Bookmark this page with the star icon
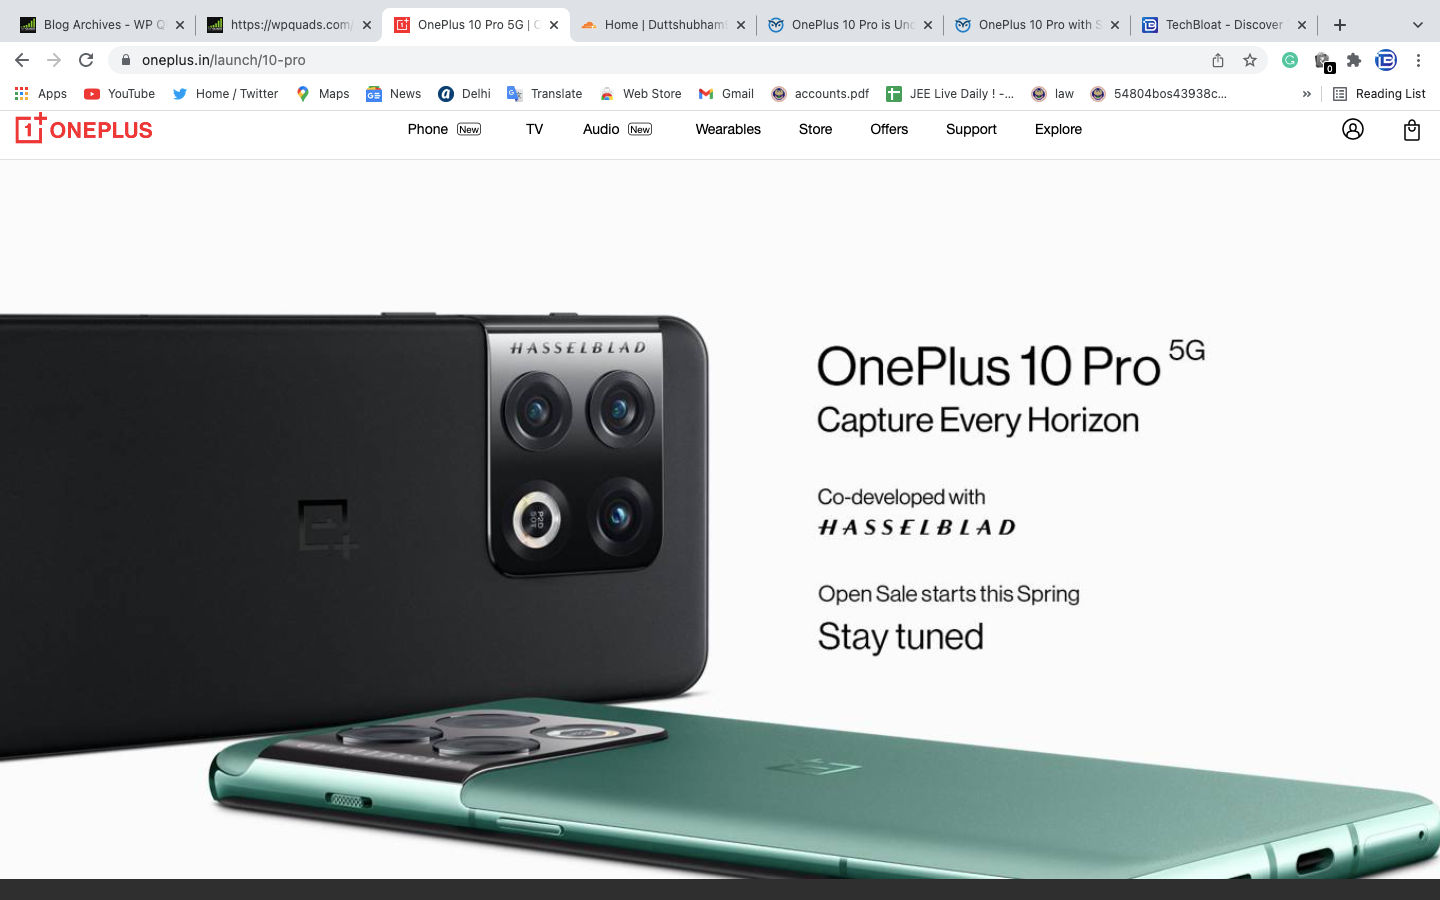Screen dimensions: 1440x900 [x=1249, y=60]
